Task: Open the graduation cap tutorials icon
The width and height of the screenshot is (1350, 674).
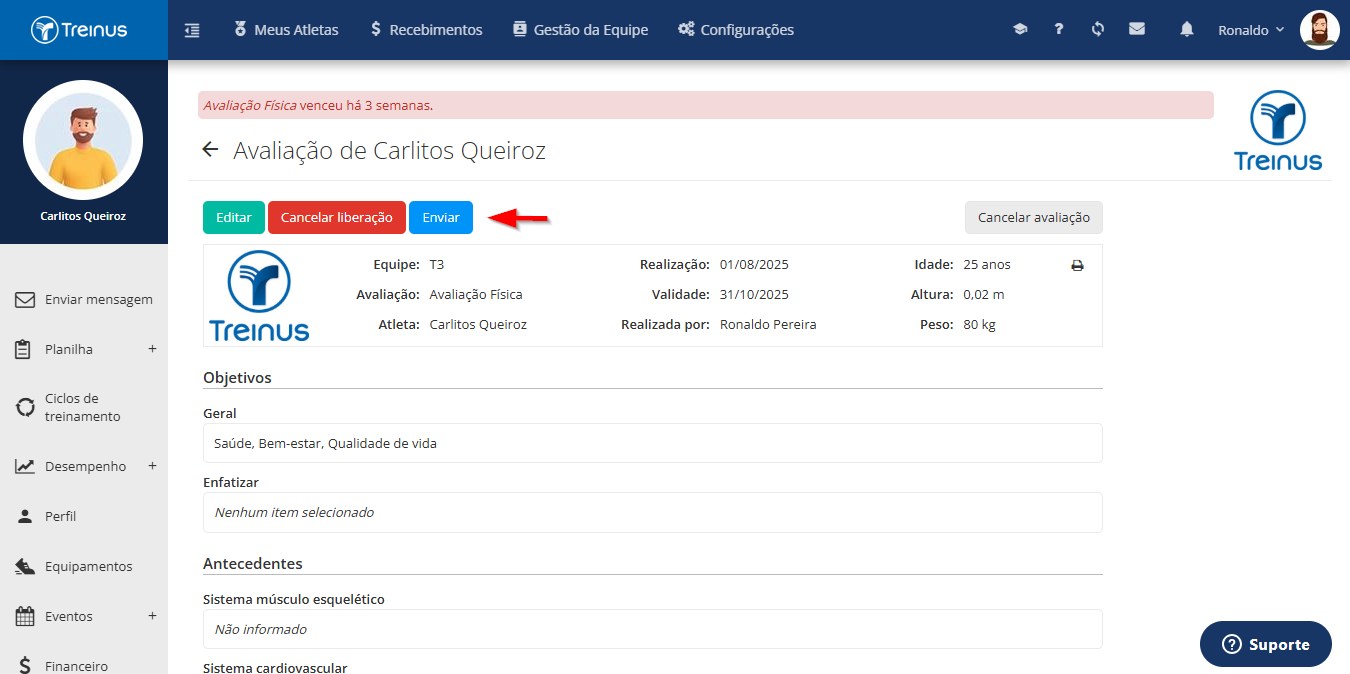Action: [x=1020, y=29]
